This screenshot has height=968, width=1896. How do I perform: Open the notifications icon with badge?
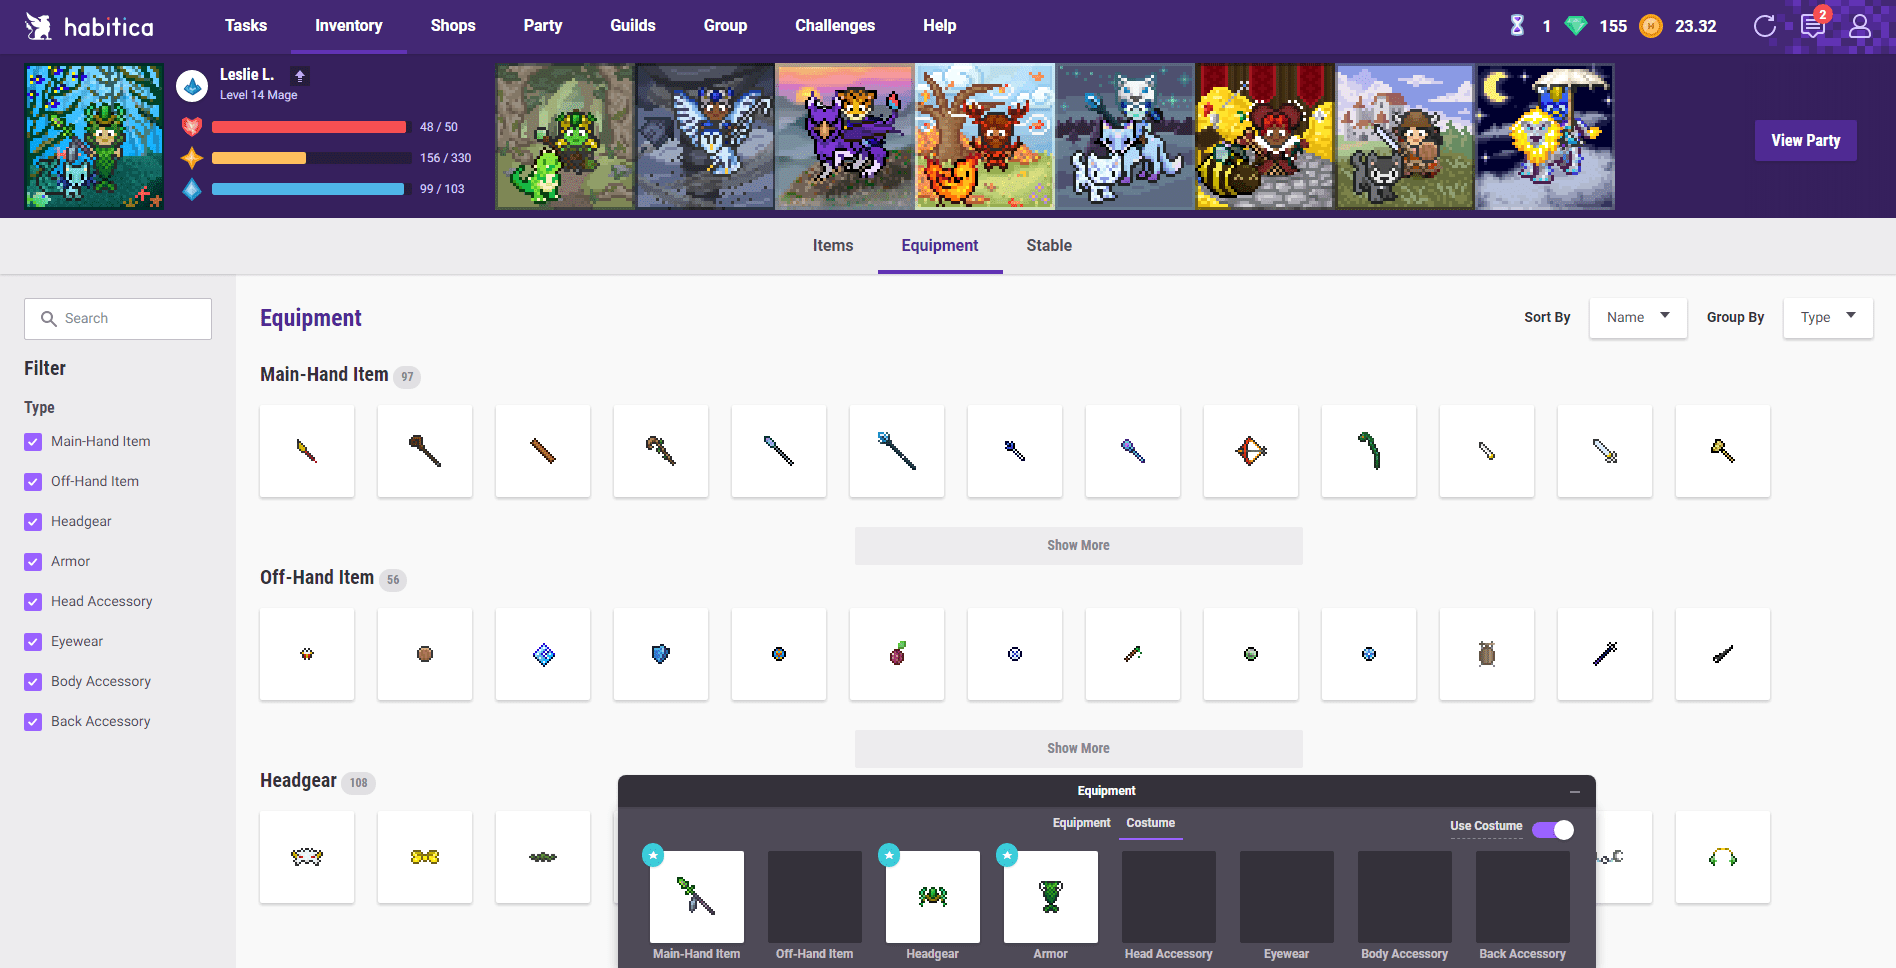pyautogui.click(x=1813, y=25)
